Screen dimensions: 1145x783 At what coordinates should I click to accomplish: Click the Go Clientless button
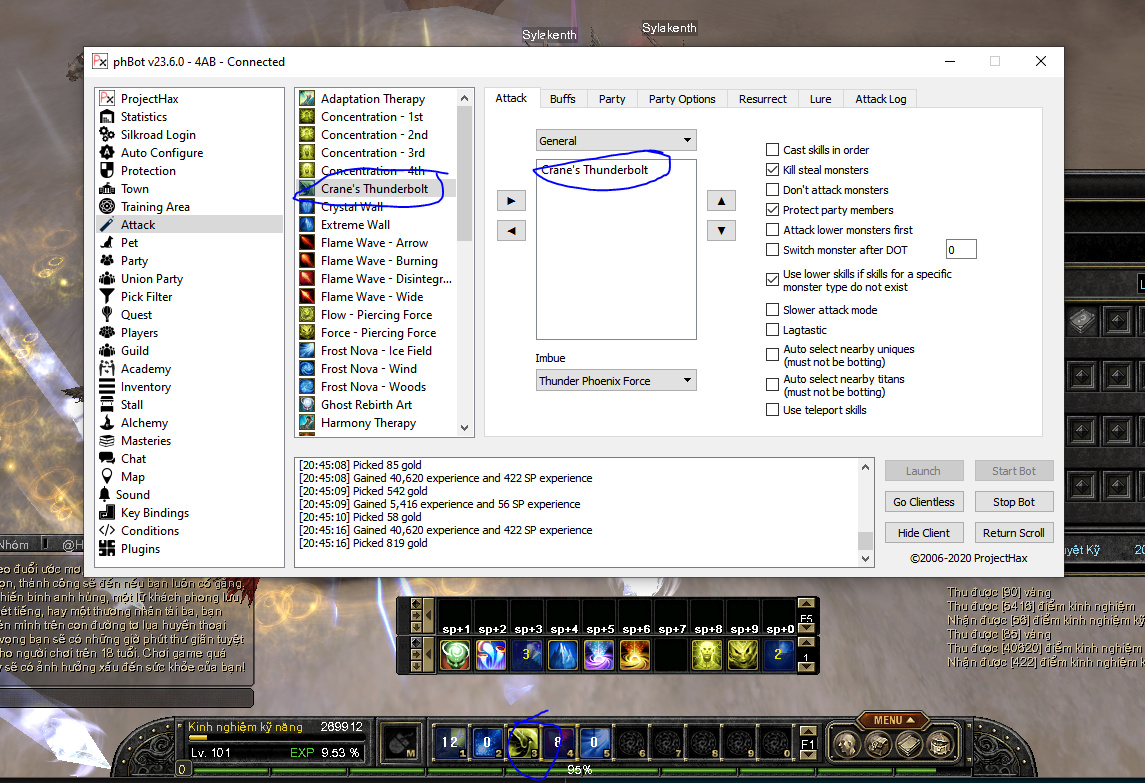click(x=924, y=502)
